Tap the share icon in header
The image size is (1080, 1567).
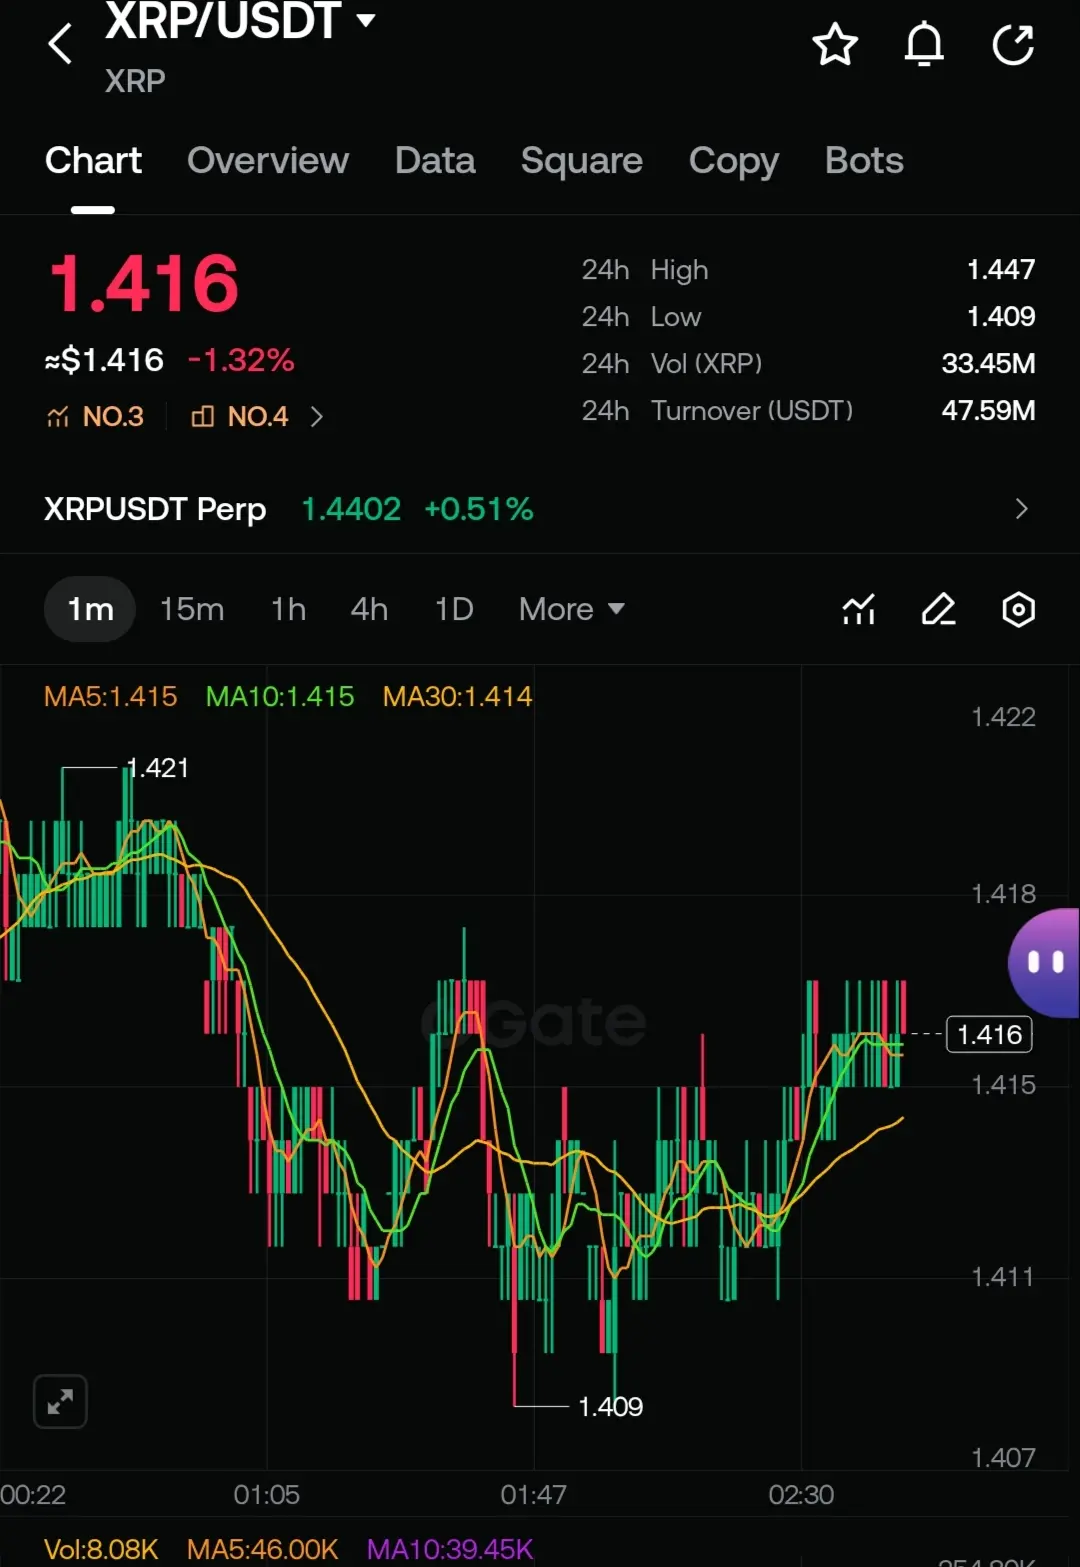(x=1012, y=45)
